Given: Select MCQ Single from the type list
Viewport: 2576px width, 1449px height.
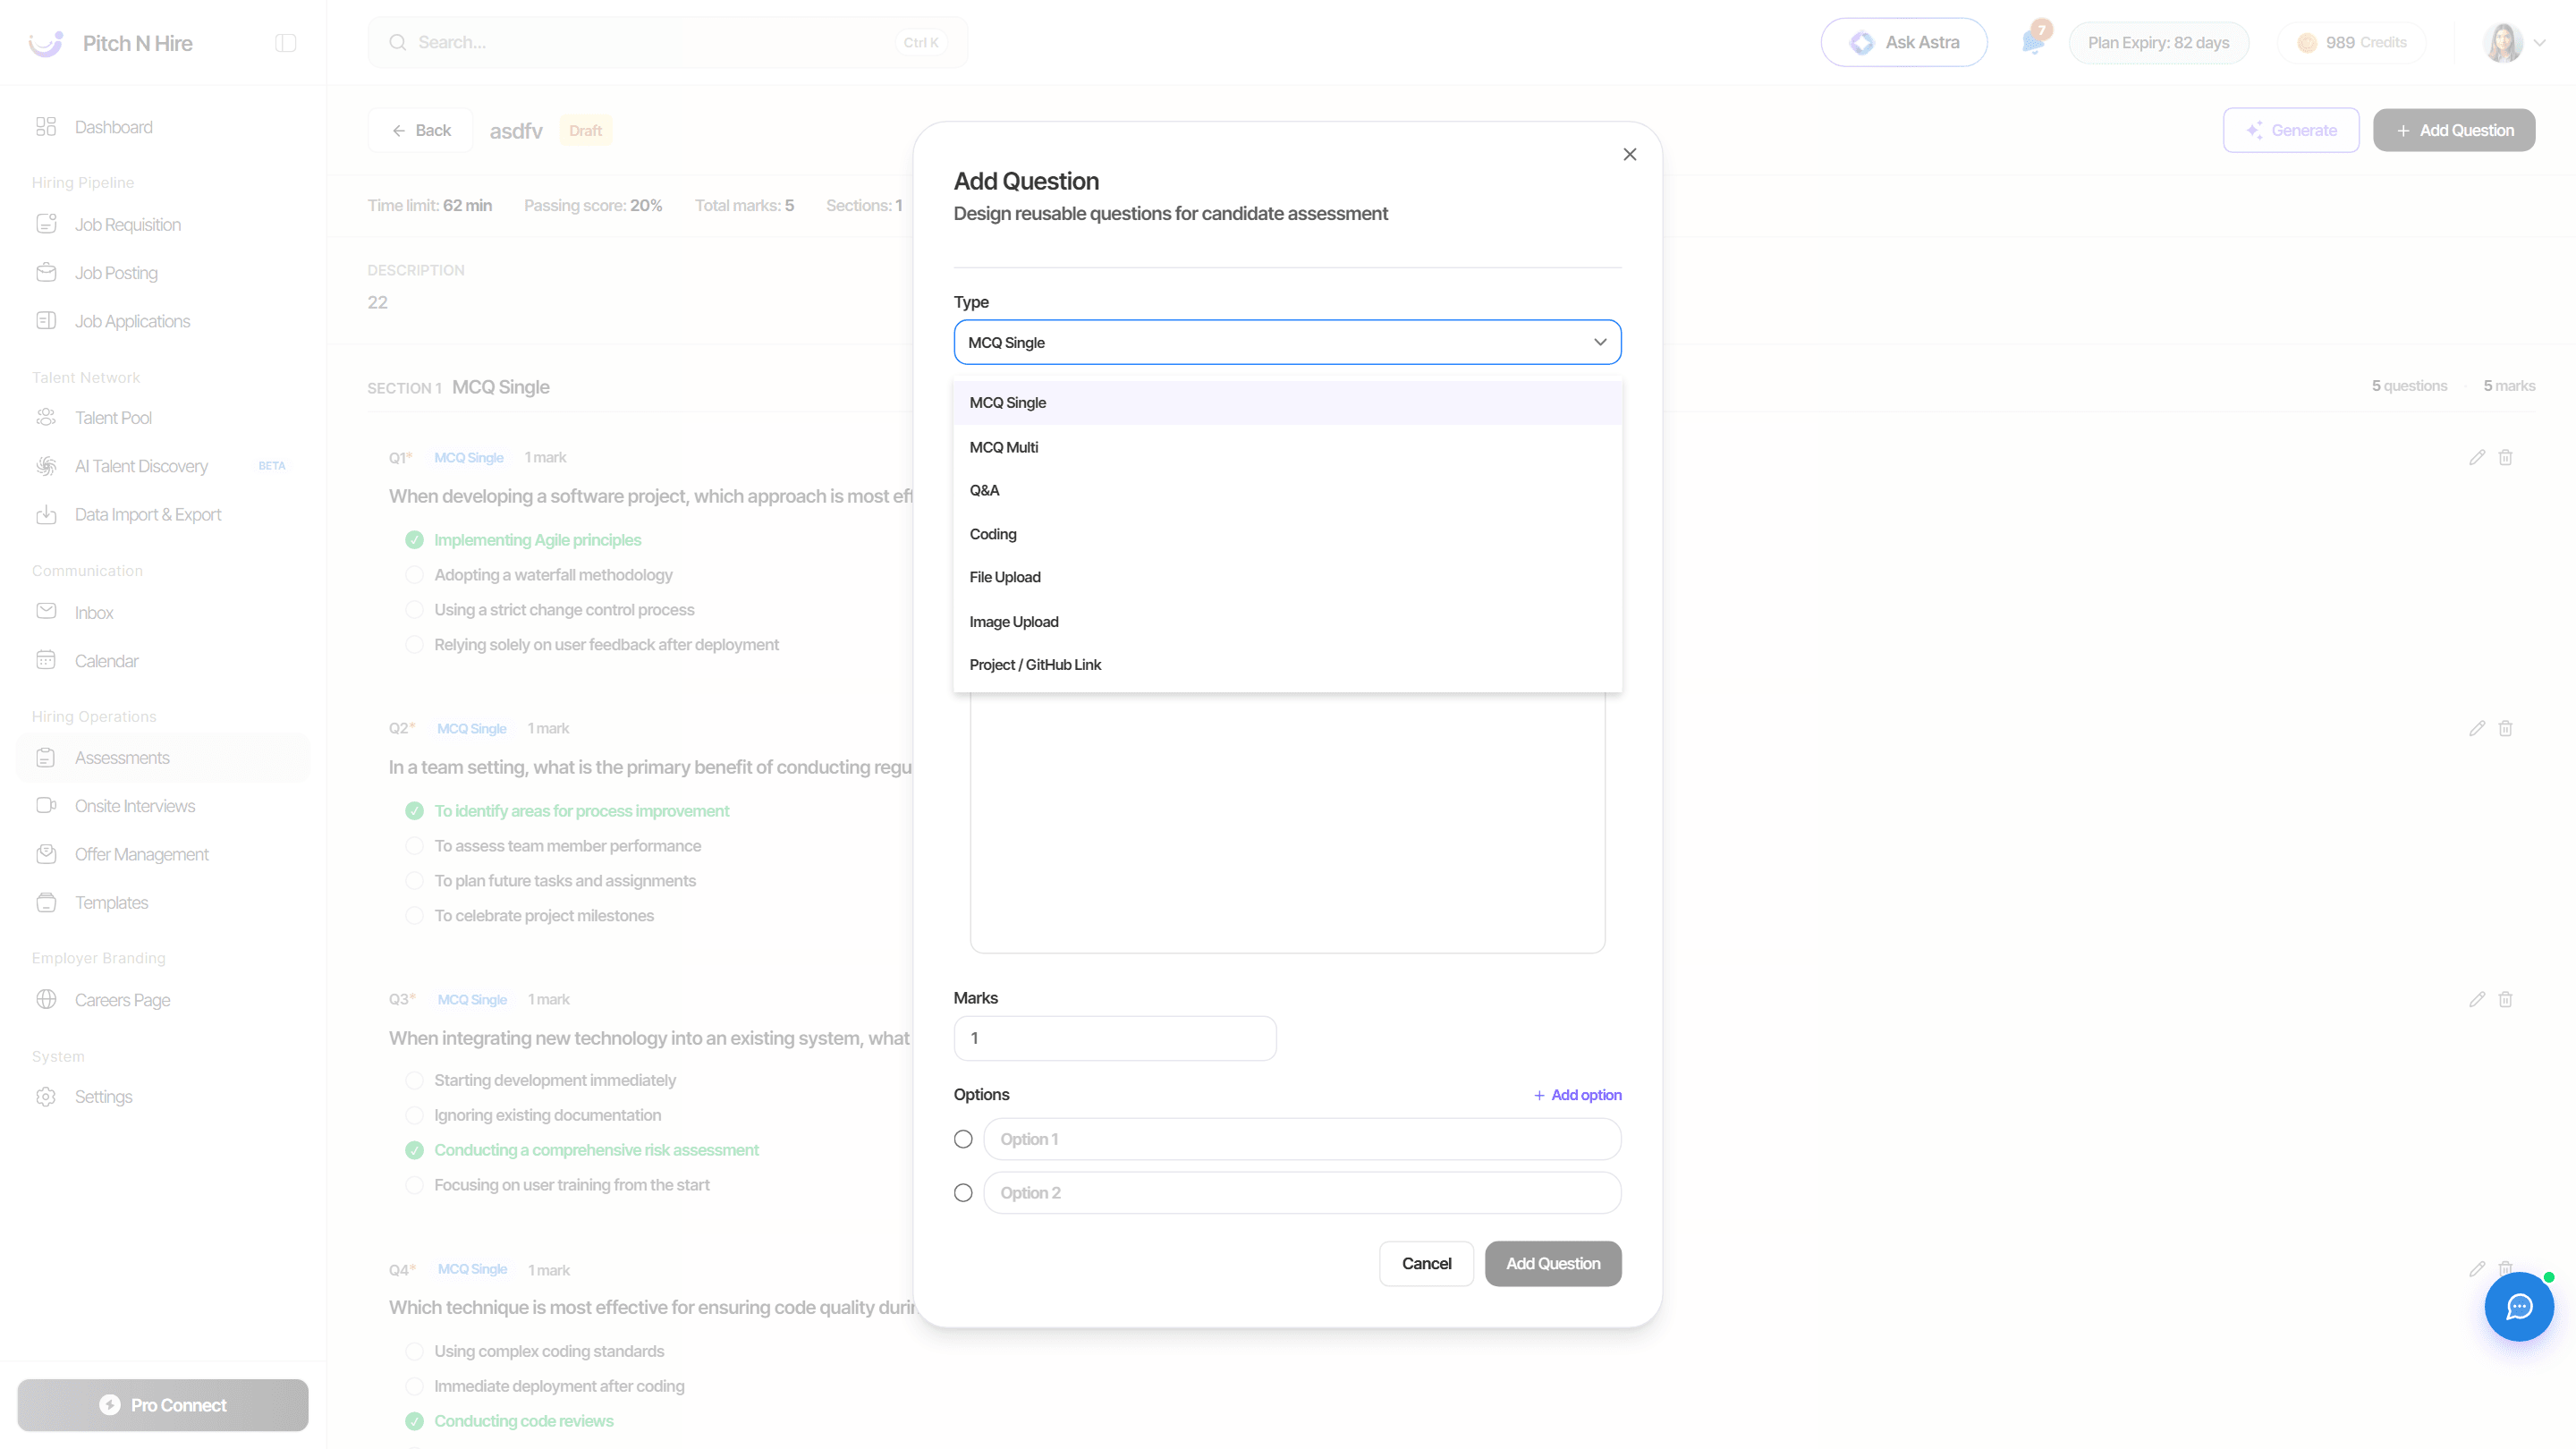Looking at the screenshot, I should [x=1288, y=403].
